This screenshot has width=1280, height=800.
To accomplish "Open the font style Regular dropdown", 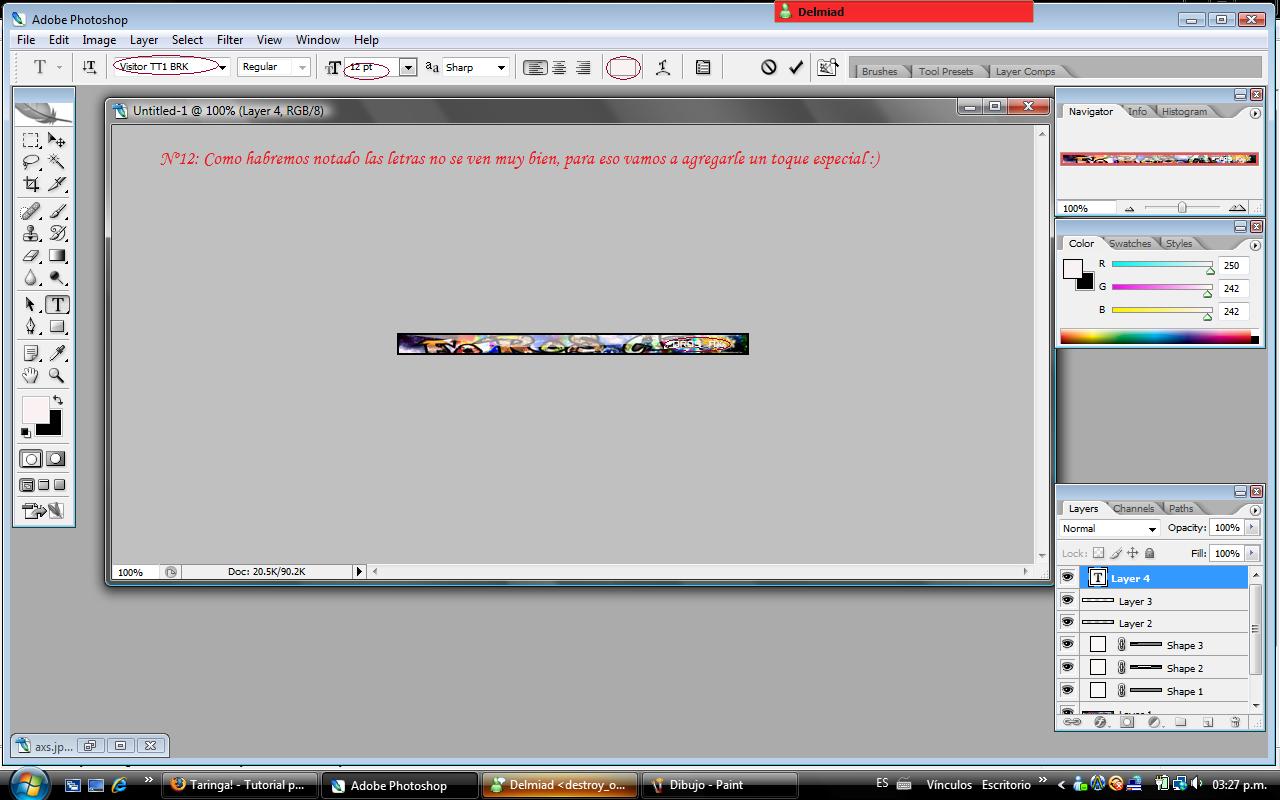I will [301, 67].
